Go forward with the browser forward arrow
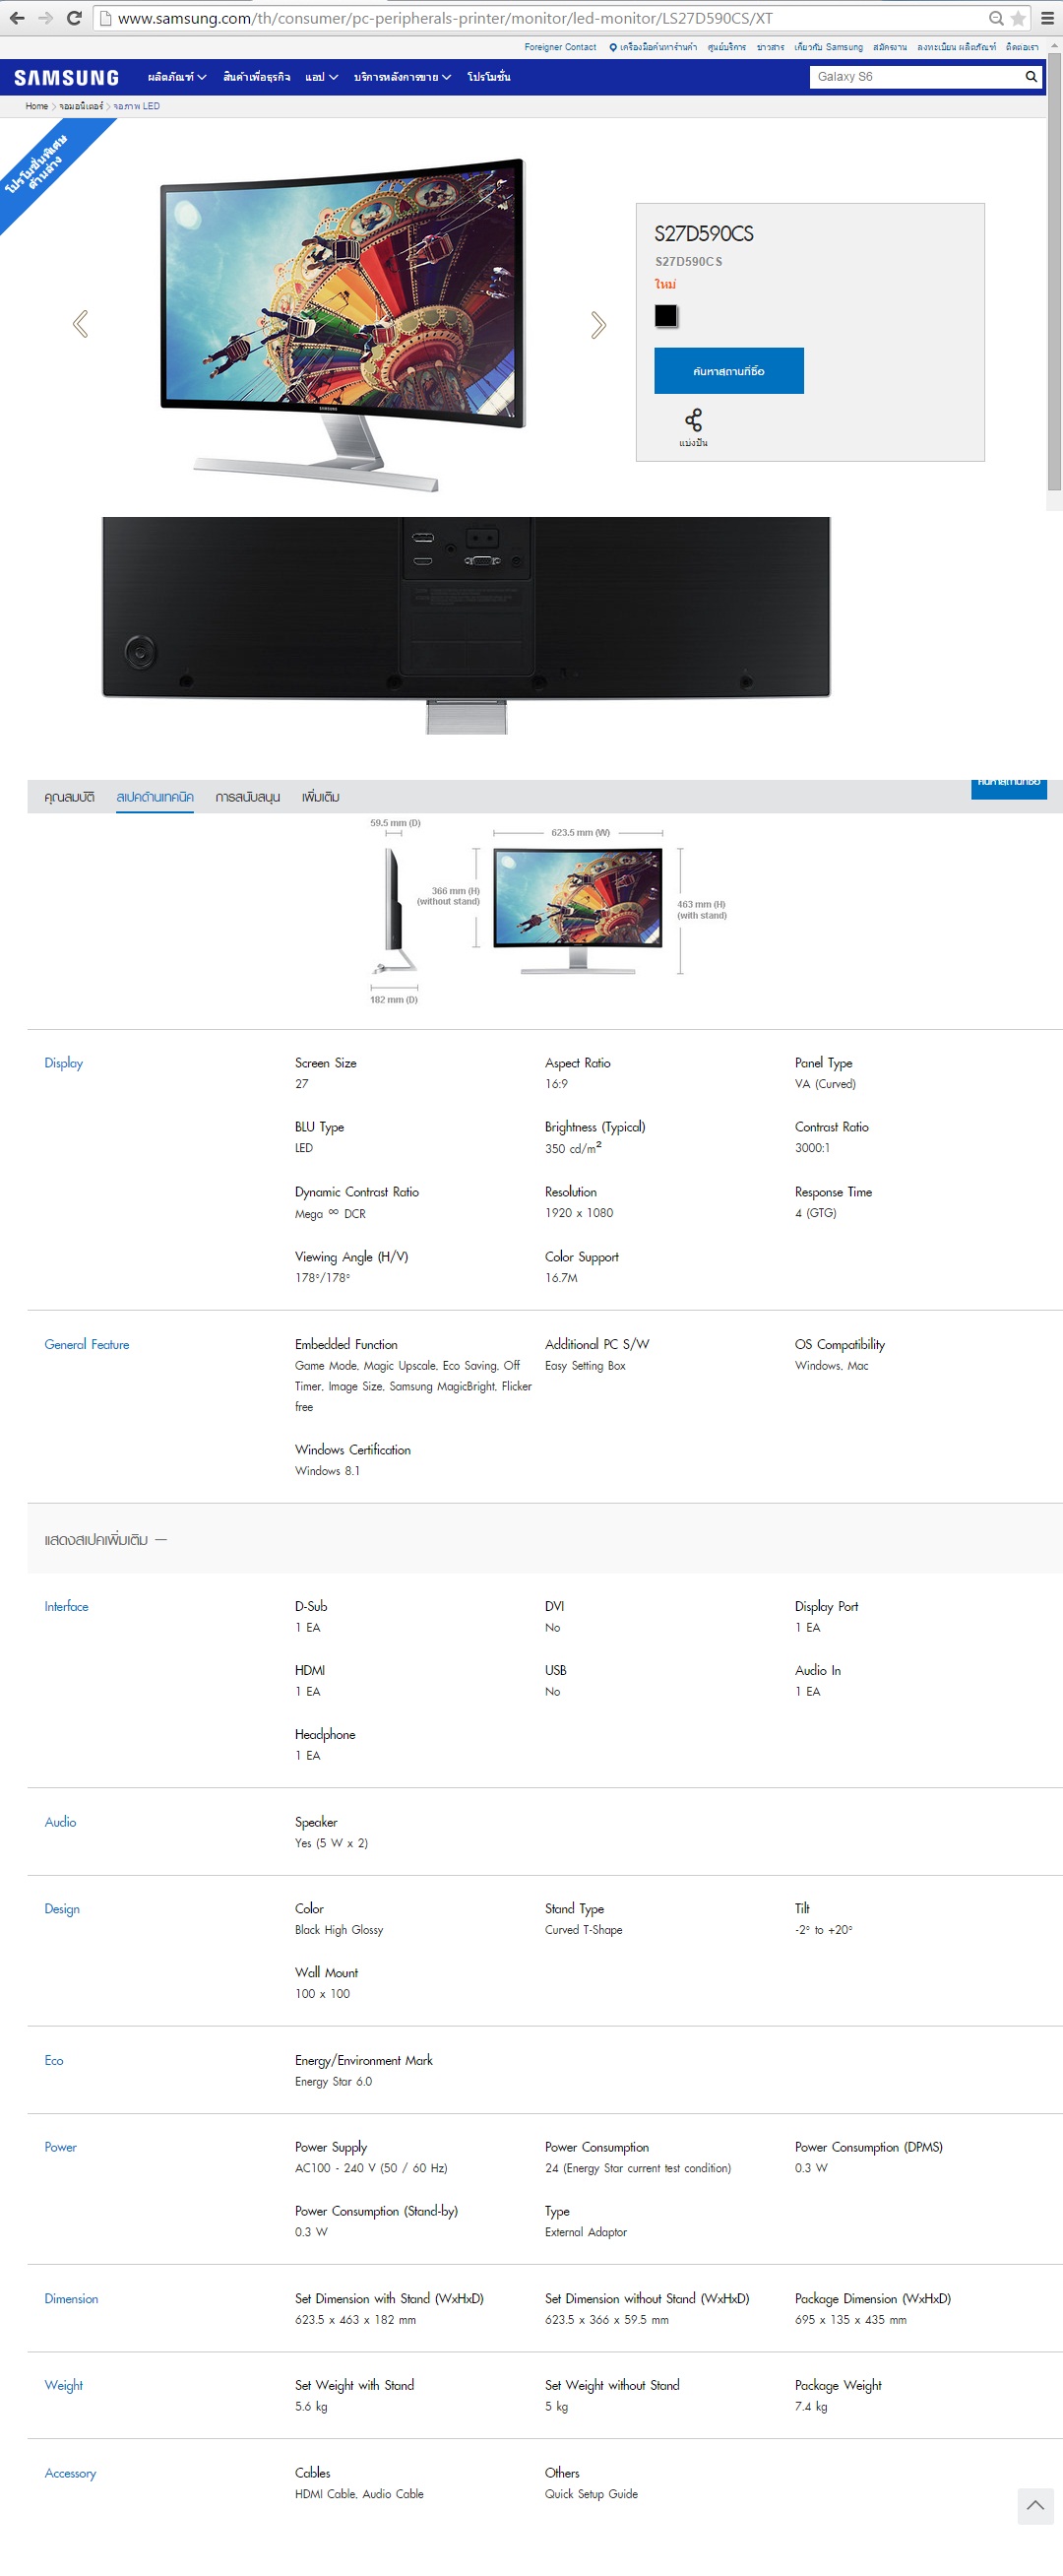 coord(45,18)
